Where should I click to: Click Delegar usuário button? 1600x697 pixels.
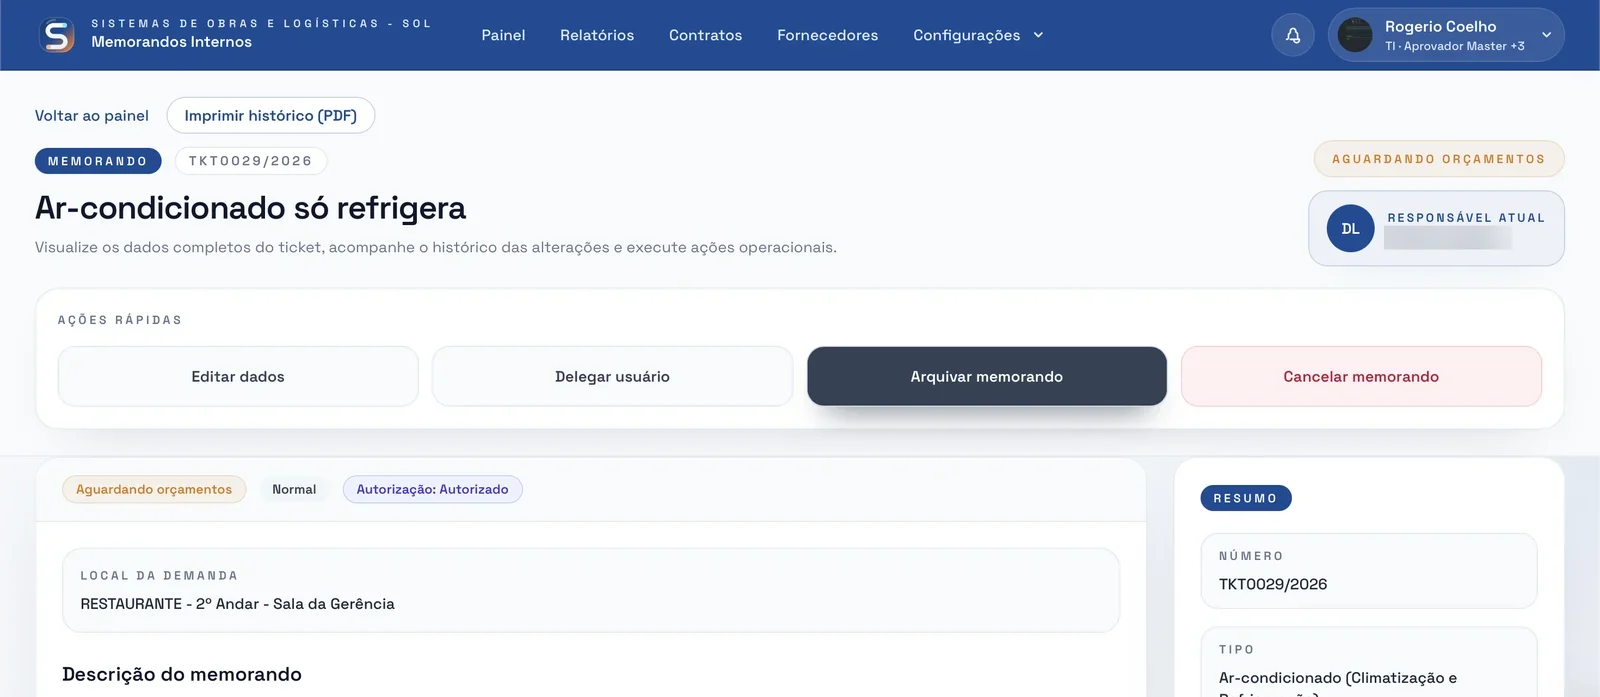[x=612, y=376]
